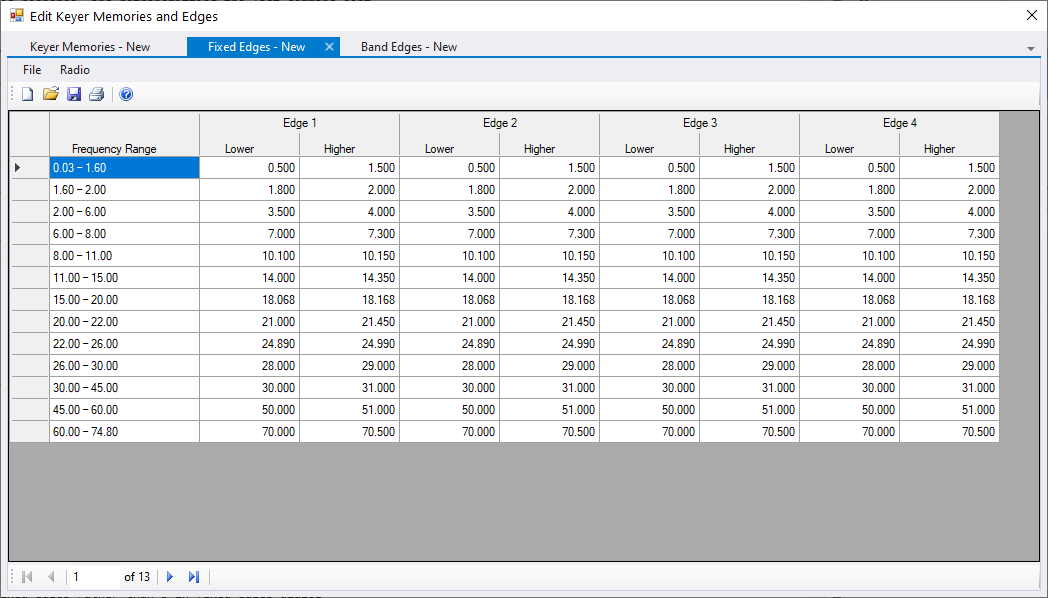The width and height of the screenshot is (1048, 598).
Task: Select the 60.00 – 74.80 frequency range cell
Action: click(124, 432)
